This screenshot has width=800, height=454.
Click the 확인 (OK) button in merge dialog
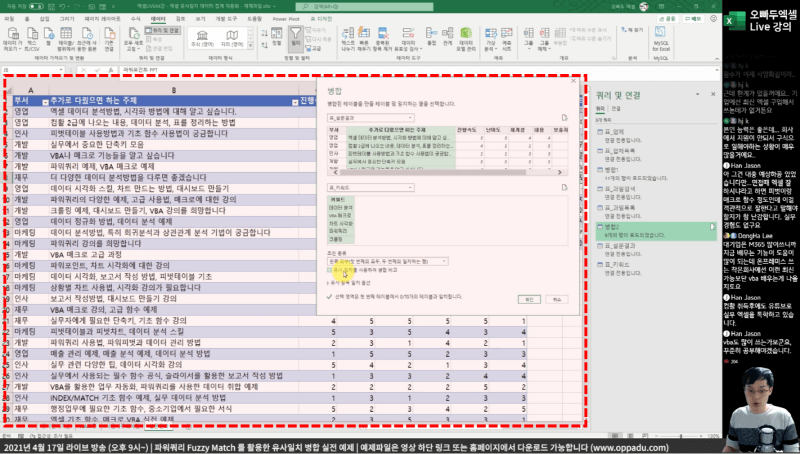pos(524,298)
